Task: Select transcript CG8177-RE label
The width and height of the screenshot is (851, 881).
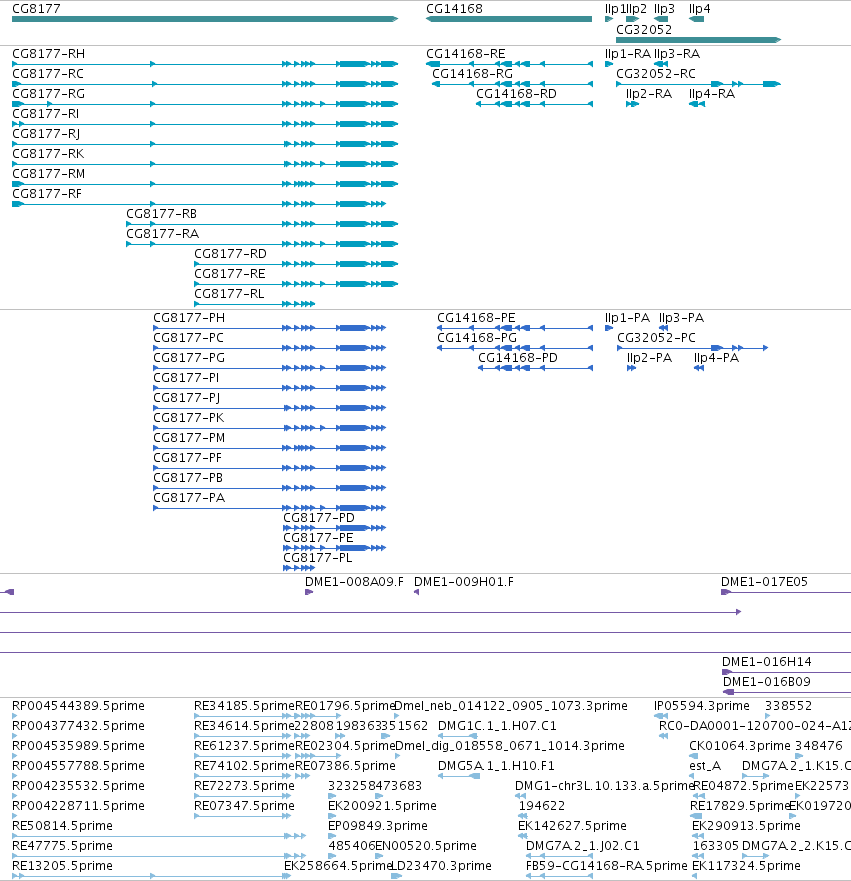Action: tap(230, 274)
